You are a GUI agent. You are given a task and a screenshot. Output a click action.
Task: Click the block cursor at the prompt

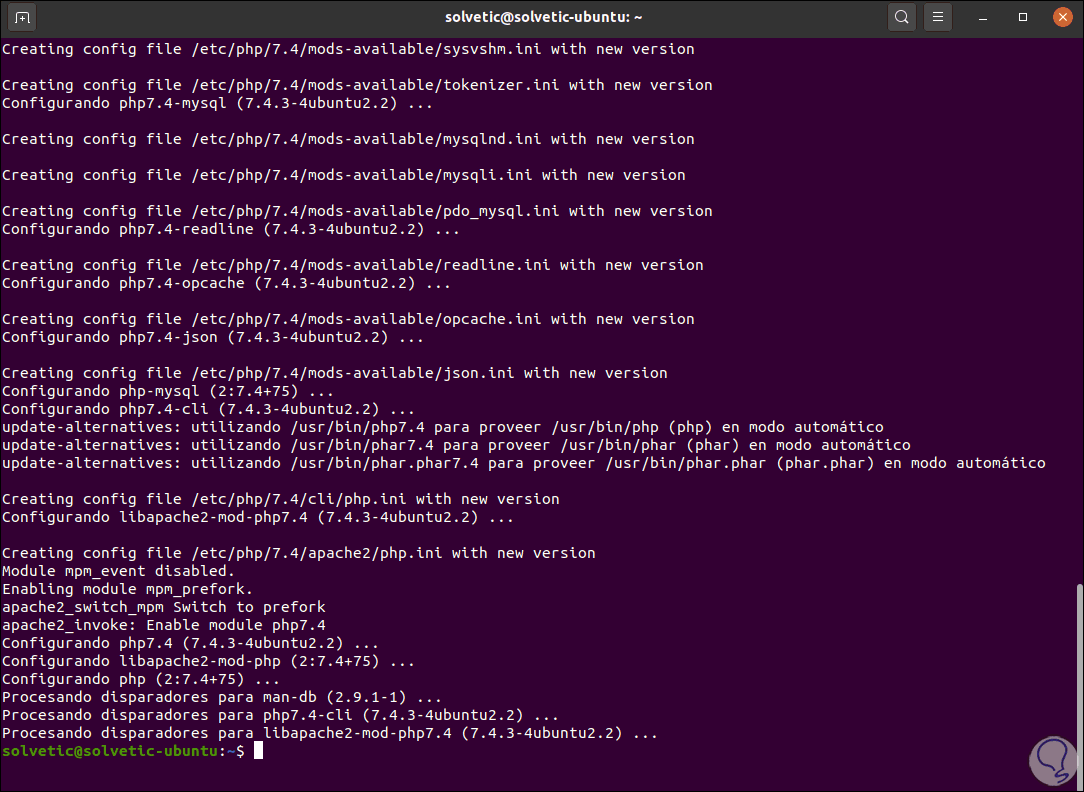coord(258,751)
